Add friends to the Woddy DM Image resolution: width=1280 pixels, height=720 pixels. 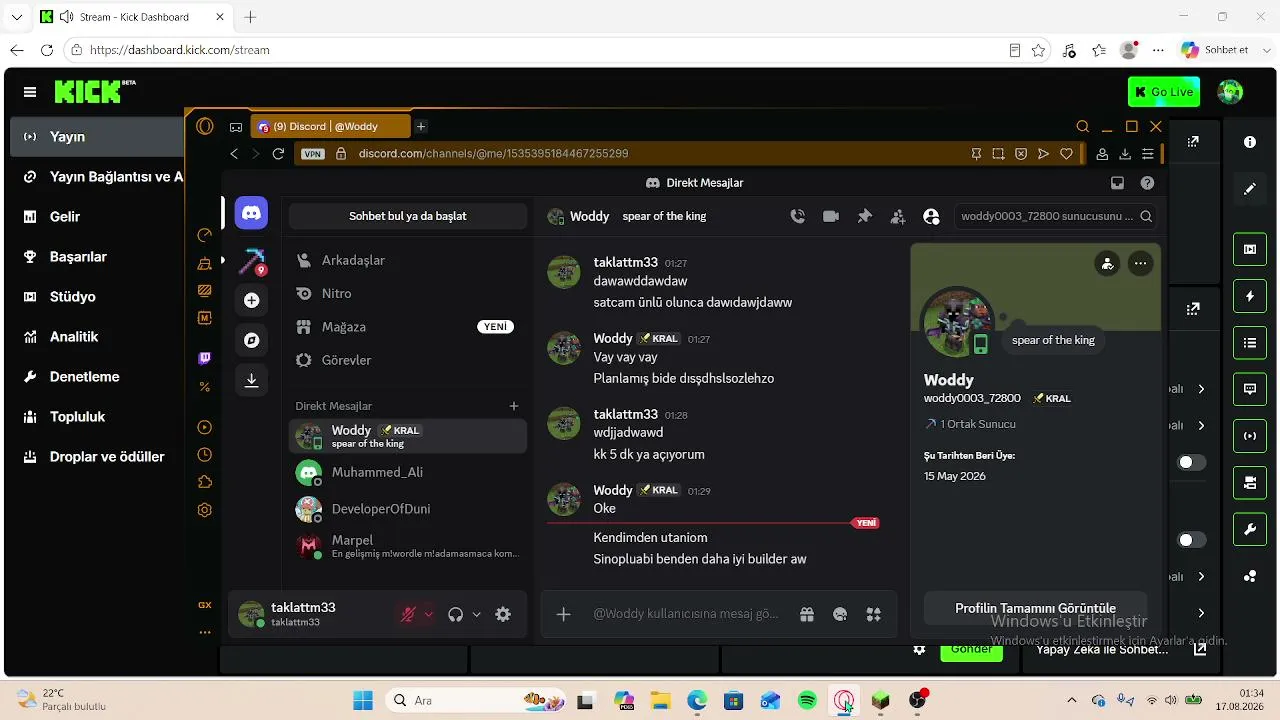click(x=898, y=216)
